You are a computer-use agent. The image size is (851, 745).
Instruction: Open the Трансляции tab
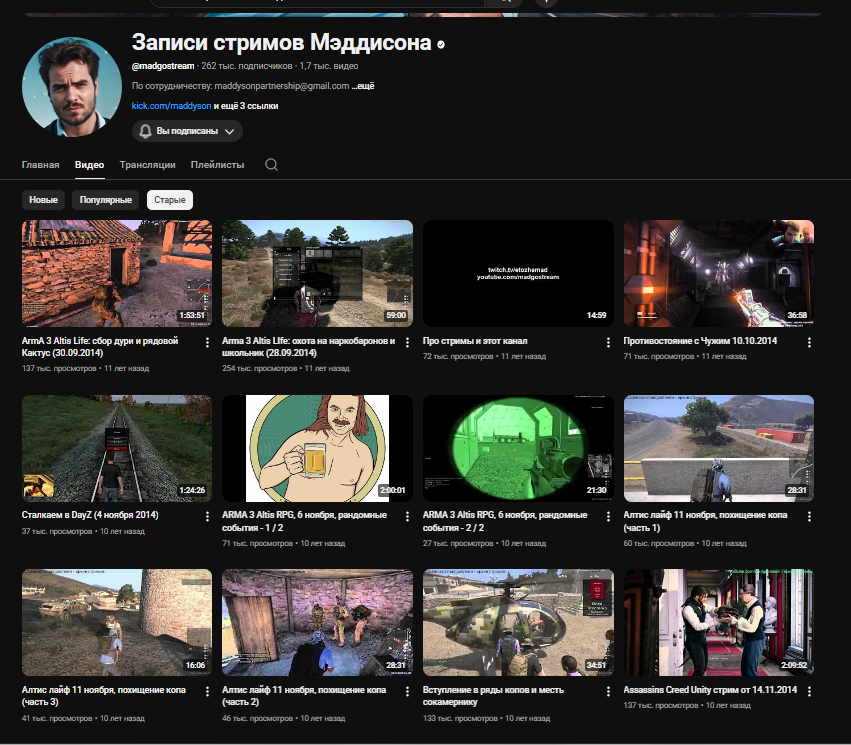(x=148, y=164)
